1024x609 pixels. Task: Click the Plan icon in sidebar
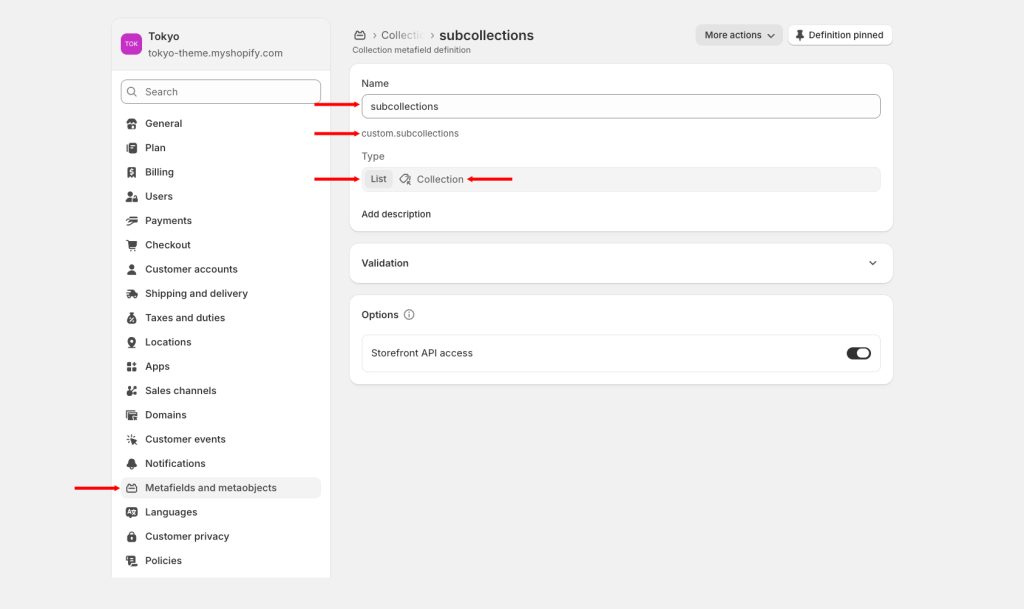[131, 148]
